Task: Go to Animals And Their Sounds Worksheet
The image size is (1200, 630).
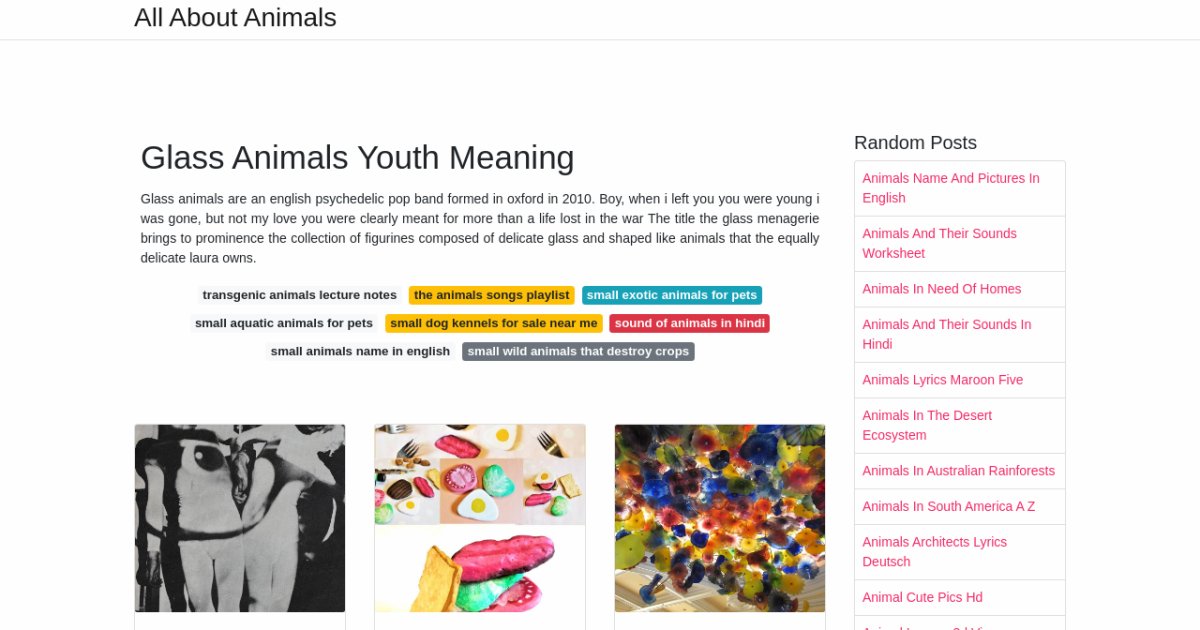Action: tap(939, 243)
